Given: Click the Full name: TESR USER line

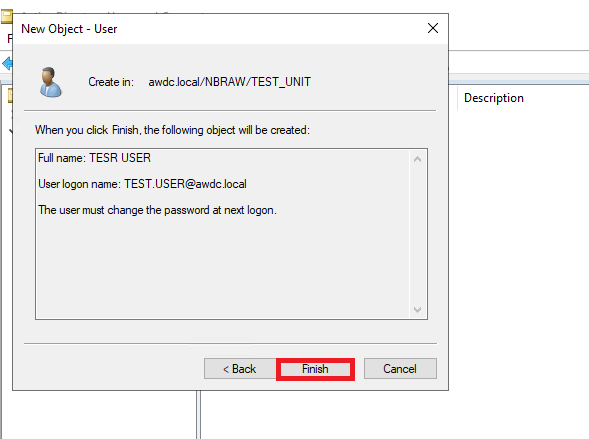Looking at the screenshot, I should coord(94,158).
